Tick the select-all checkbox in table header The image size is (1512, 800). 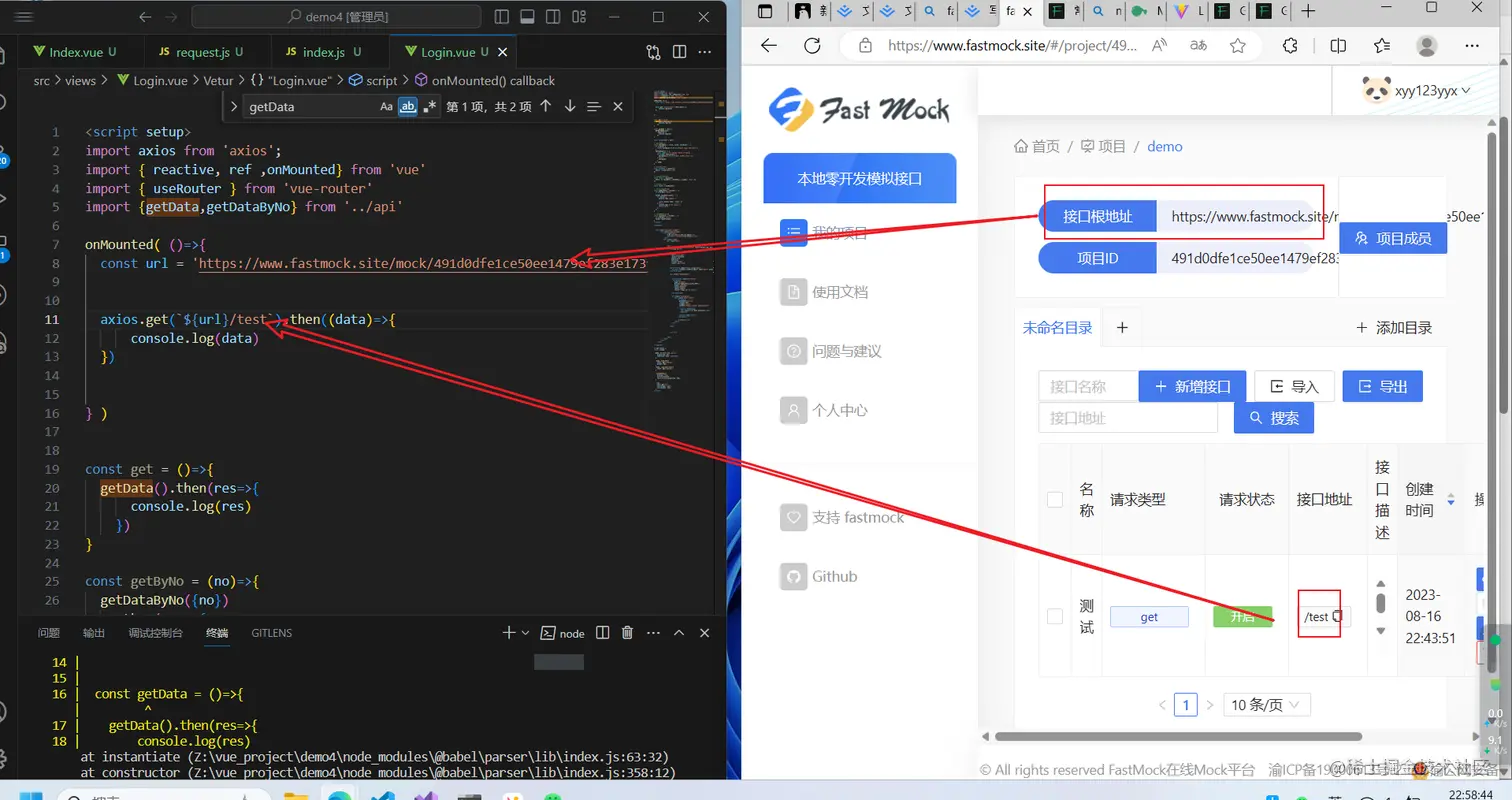point(1055,499)
